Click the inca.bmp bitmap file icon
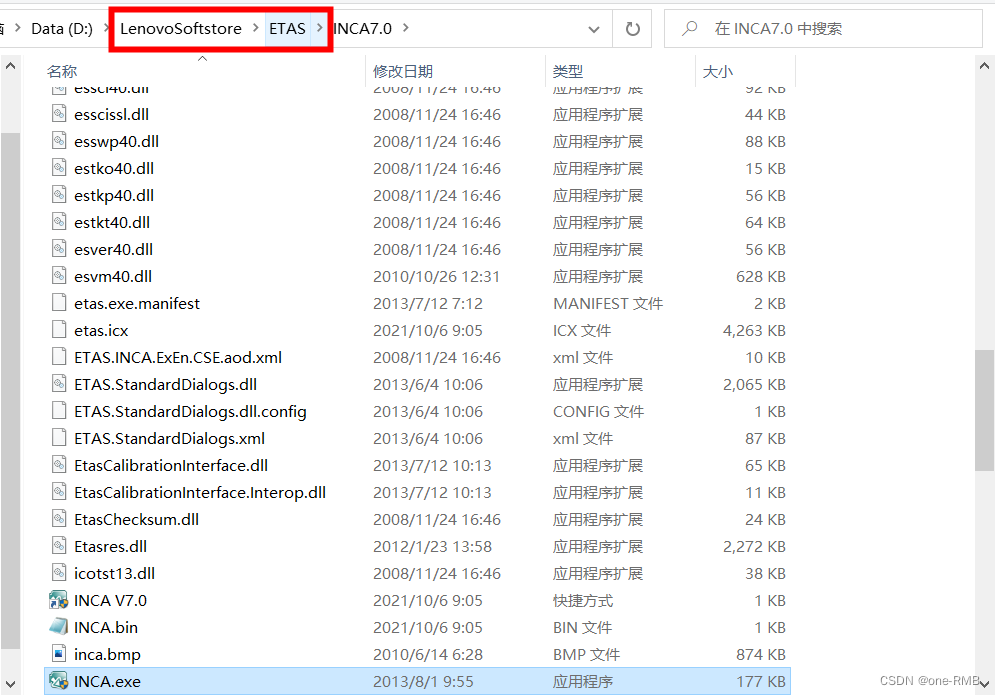The height and width of the screenshot is (695, 995). (59, 654)
